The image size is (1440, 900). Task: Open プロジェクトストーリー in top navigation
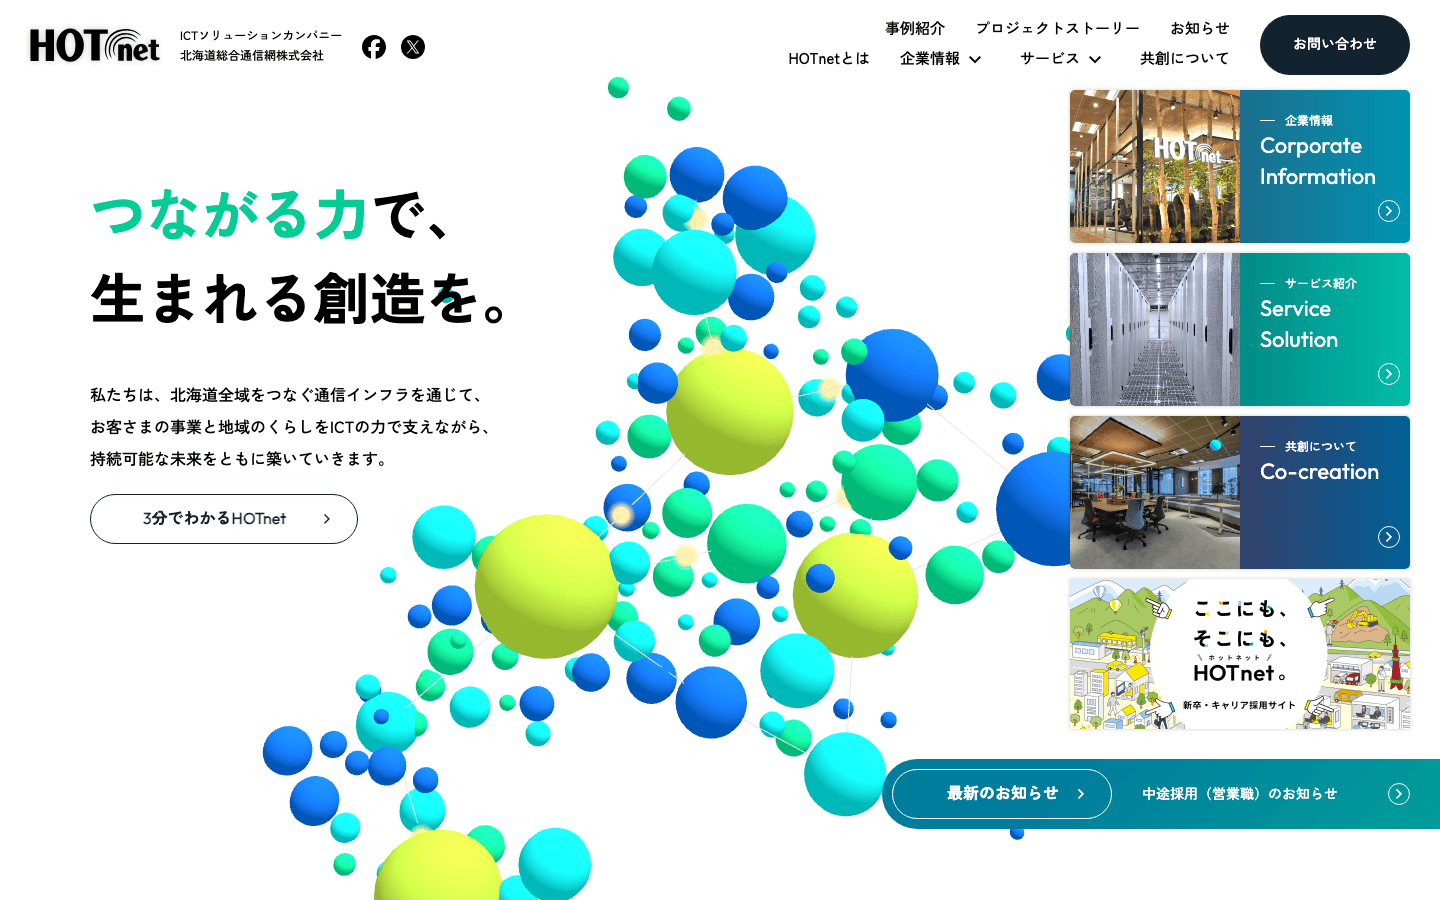pyautogui.click(x=1058, y=28)
